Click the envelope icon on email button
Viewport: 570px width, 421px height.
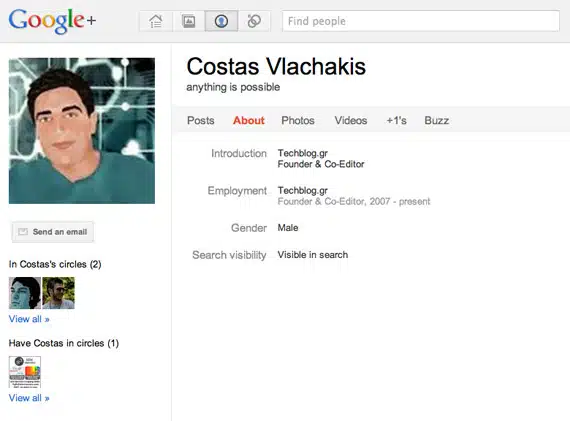pos(23,232)
